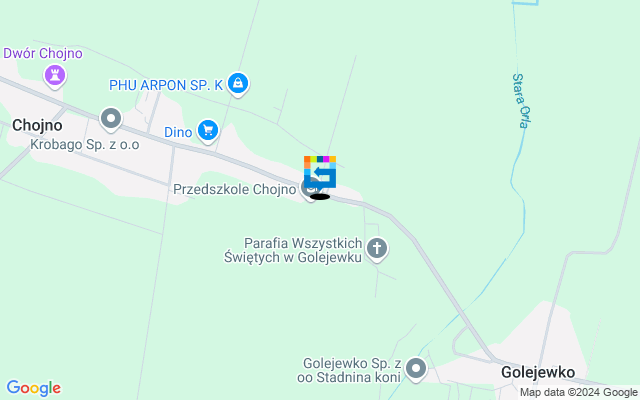Select Golejewko Sp. z oo Stadnina koni text

(350, 370)
